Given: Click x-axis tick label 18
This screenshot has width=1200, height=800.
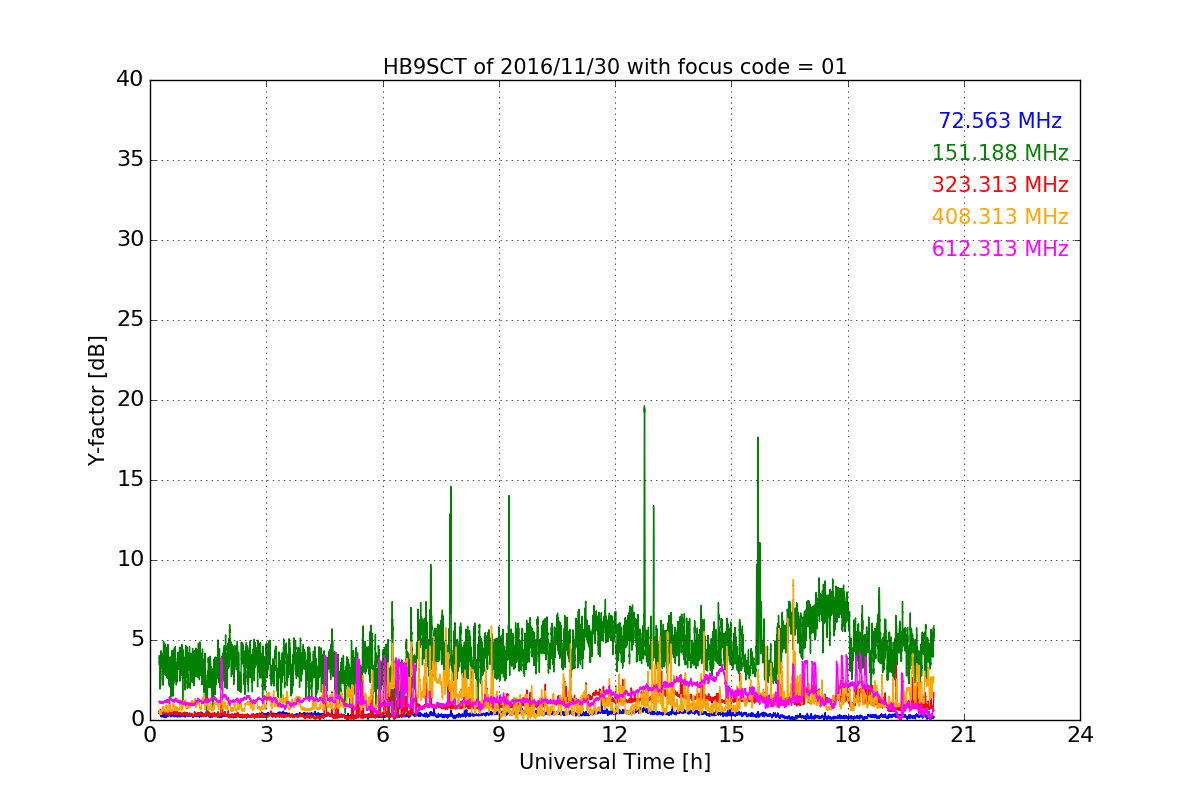Looking at the screenshot, I should coord(848,735).
